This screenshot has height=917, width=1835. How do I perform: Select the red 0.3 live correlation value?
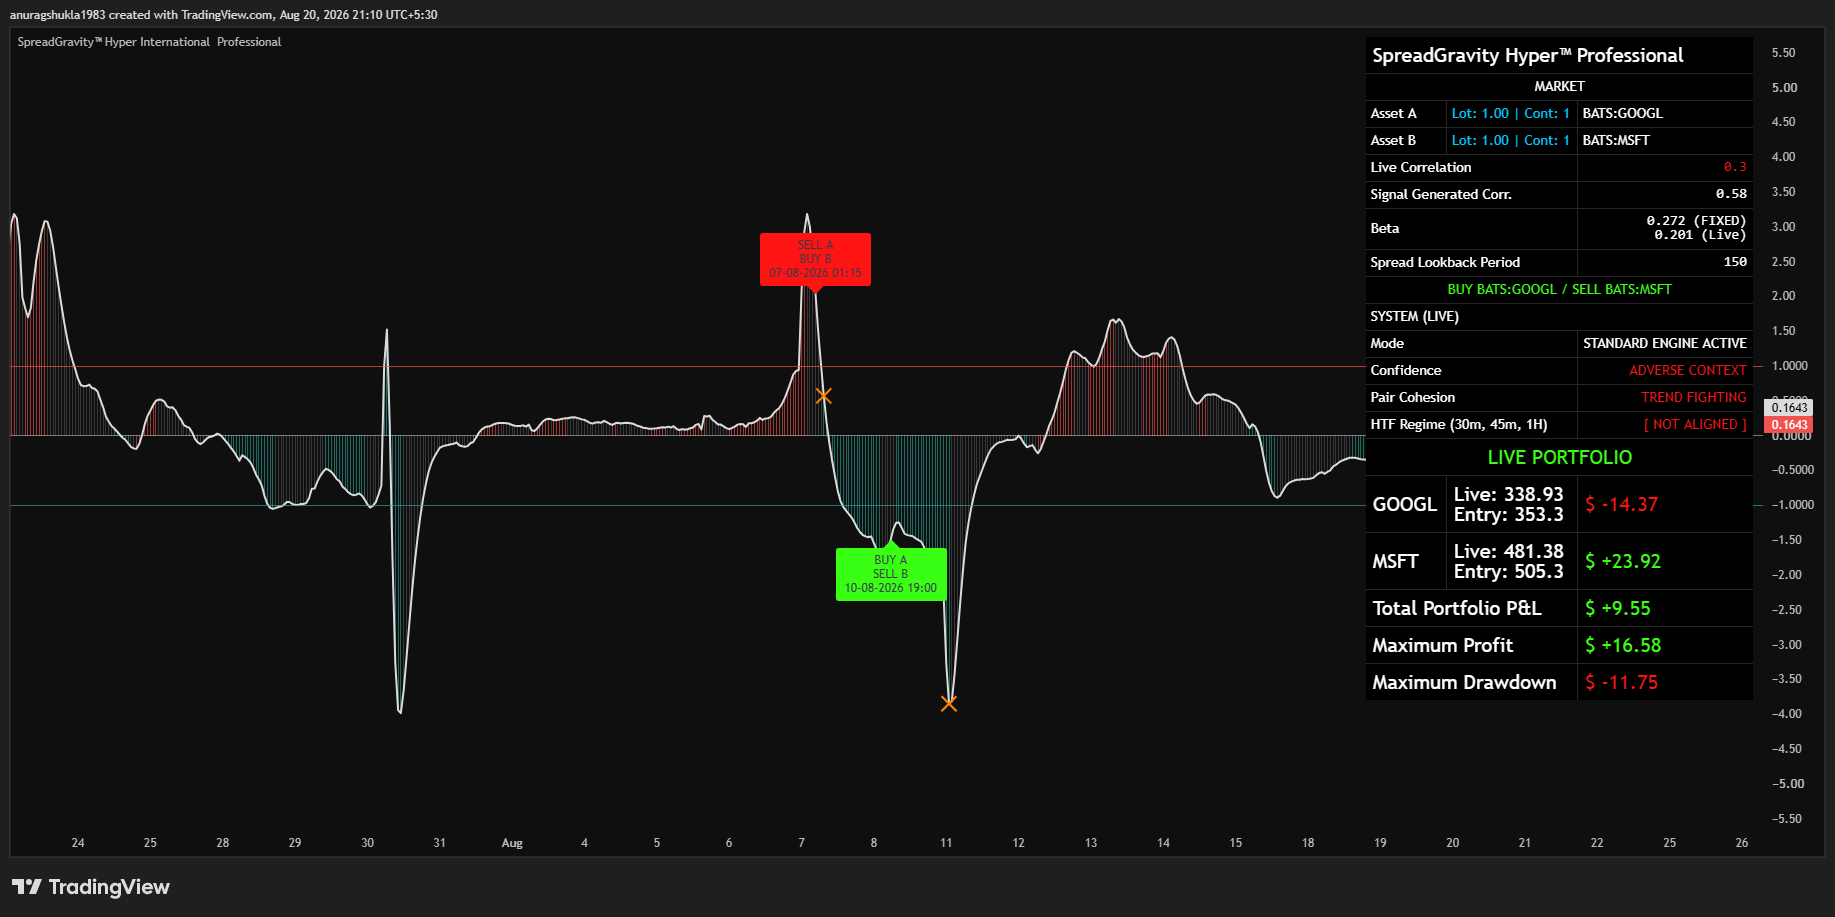tap(1735, 168)
